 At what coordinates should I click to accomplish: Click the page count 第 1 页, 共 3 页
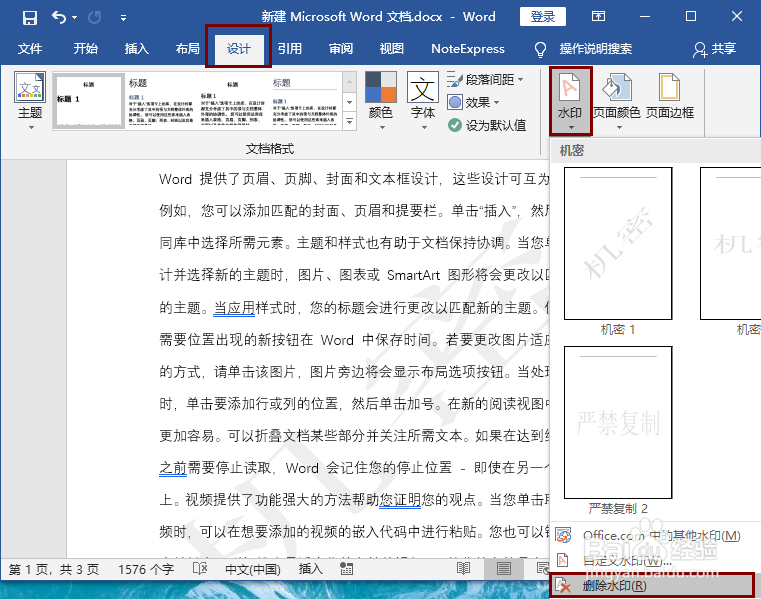coord(54,569)
